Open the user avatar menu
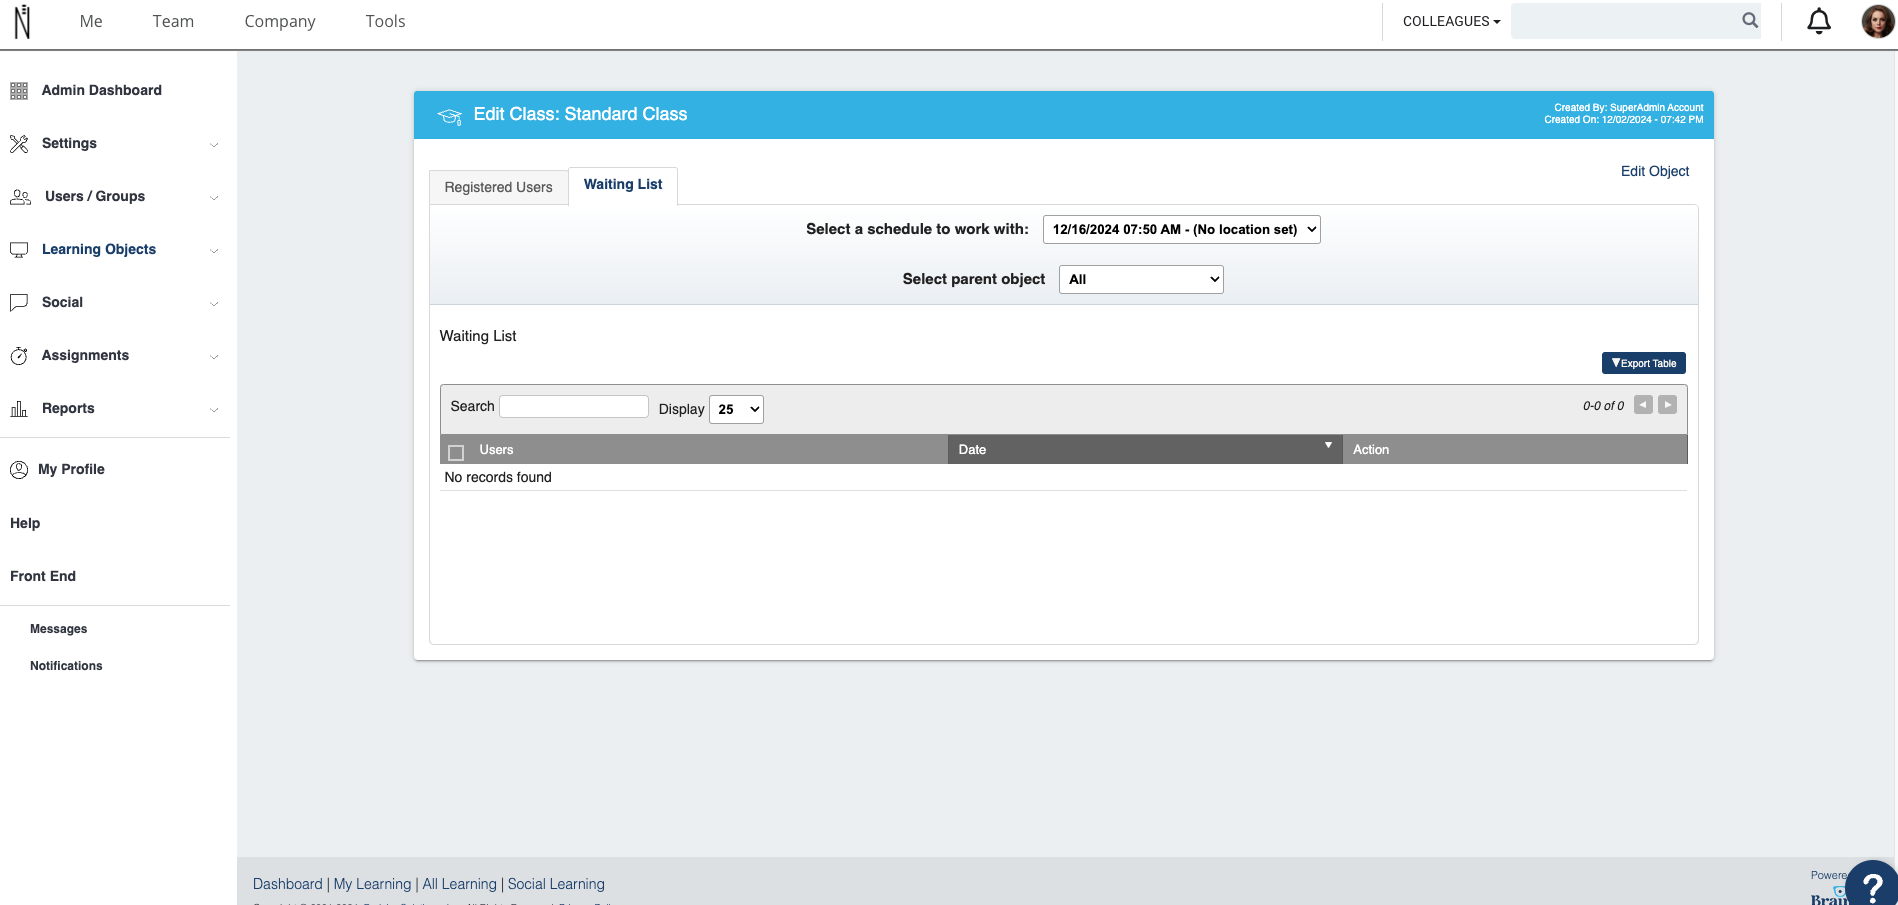Screen dimensions: 1898x905 pyautogui.click(x=1877, y=21)
